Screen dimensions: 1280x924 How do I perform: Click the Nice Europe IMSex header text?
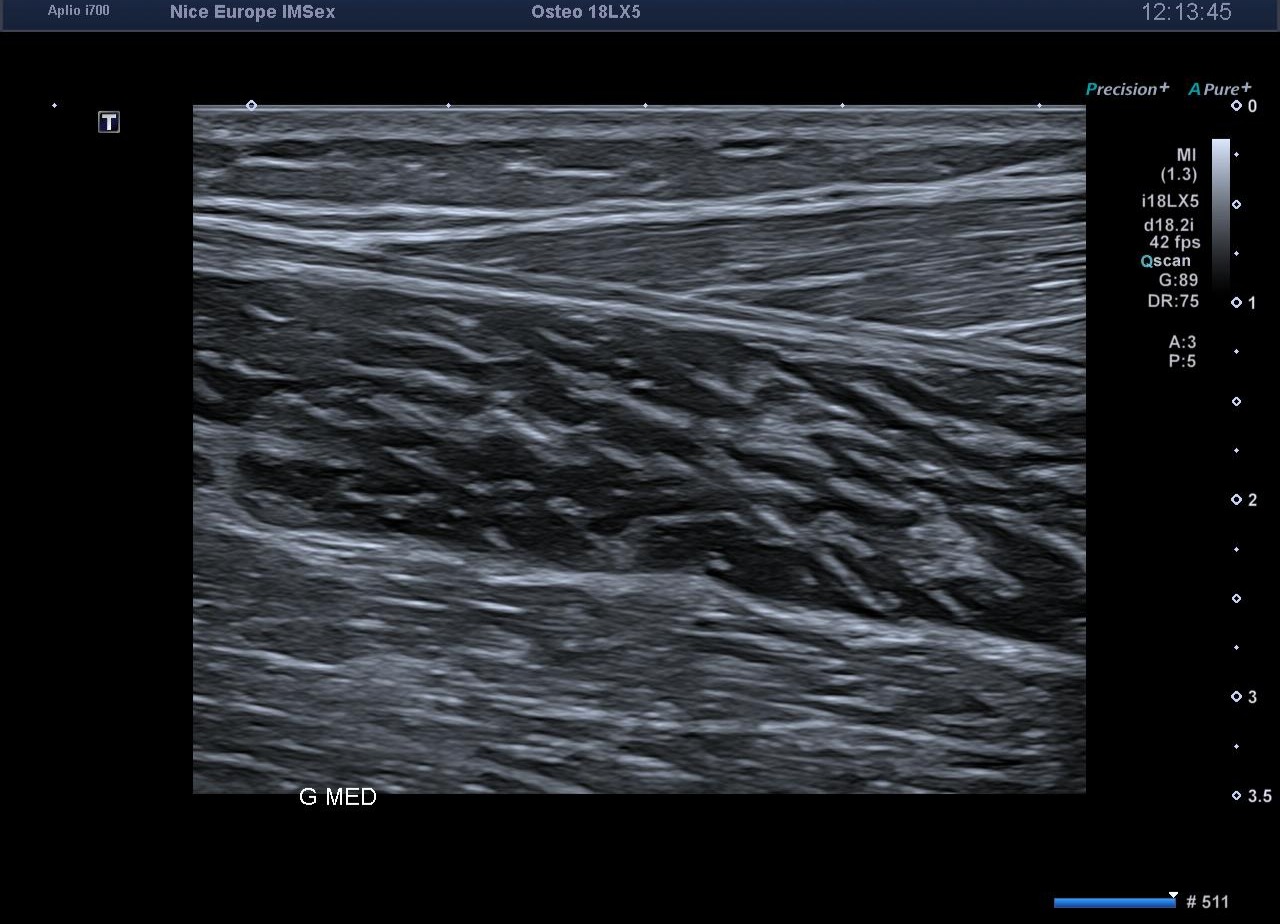tap(252, 12)
